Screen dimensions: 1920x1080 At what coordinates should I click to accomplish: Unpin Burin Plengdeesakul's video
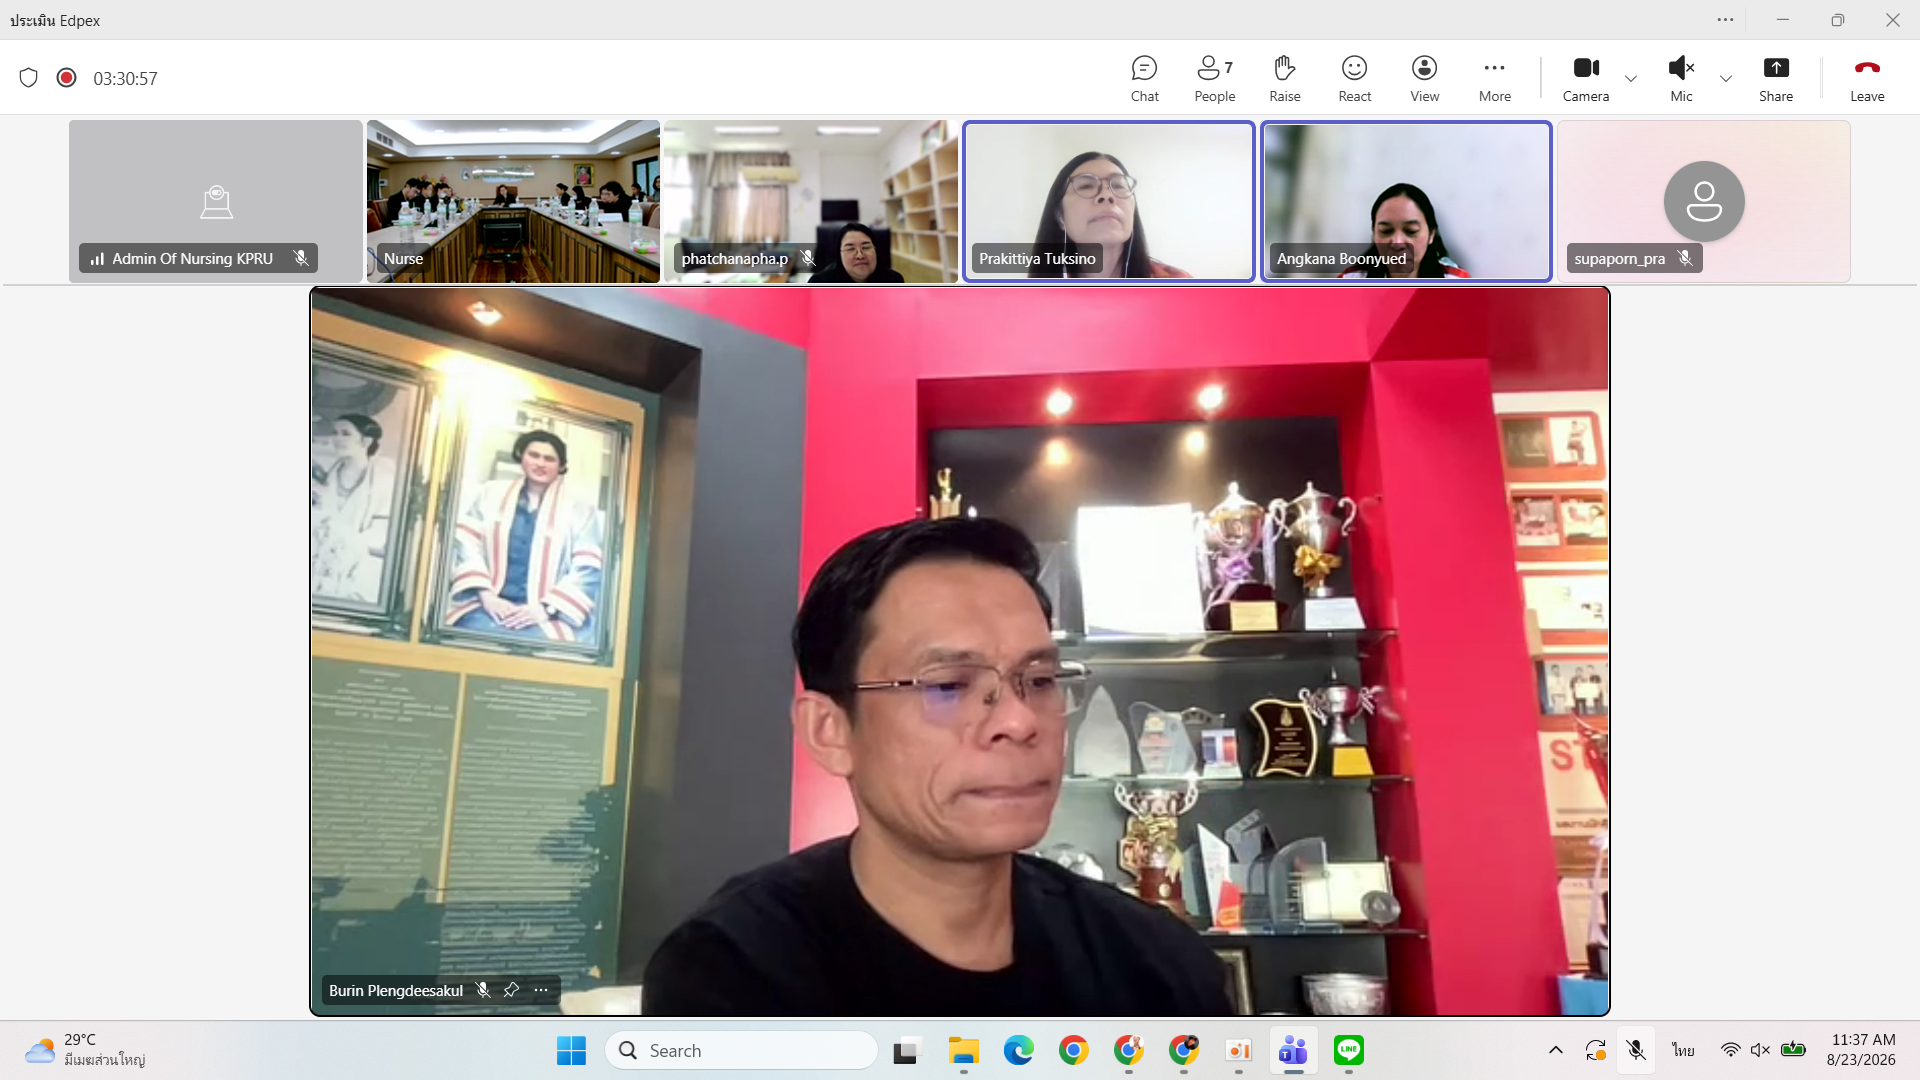pos(511,990)
